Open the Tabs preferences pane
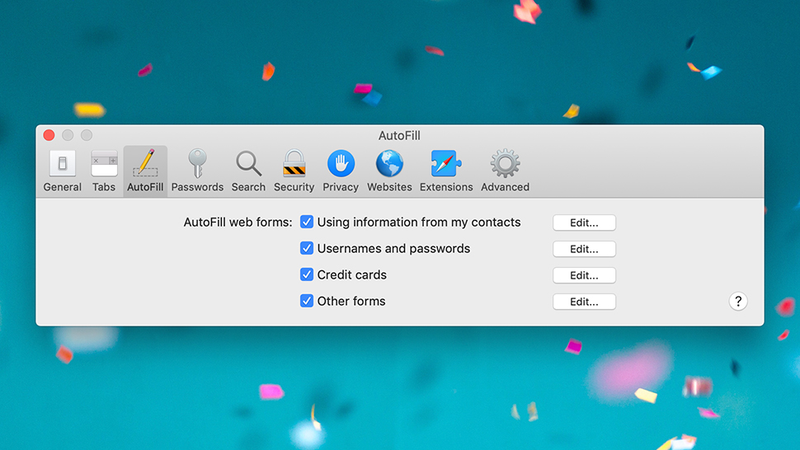This screenshot has height=450, width=800. (x=104, y=171)
